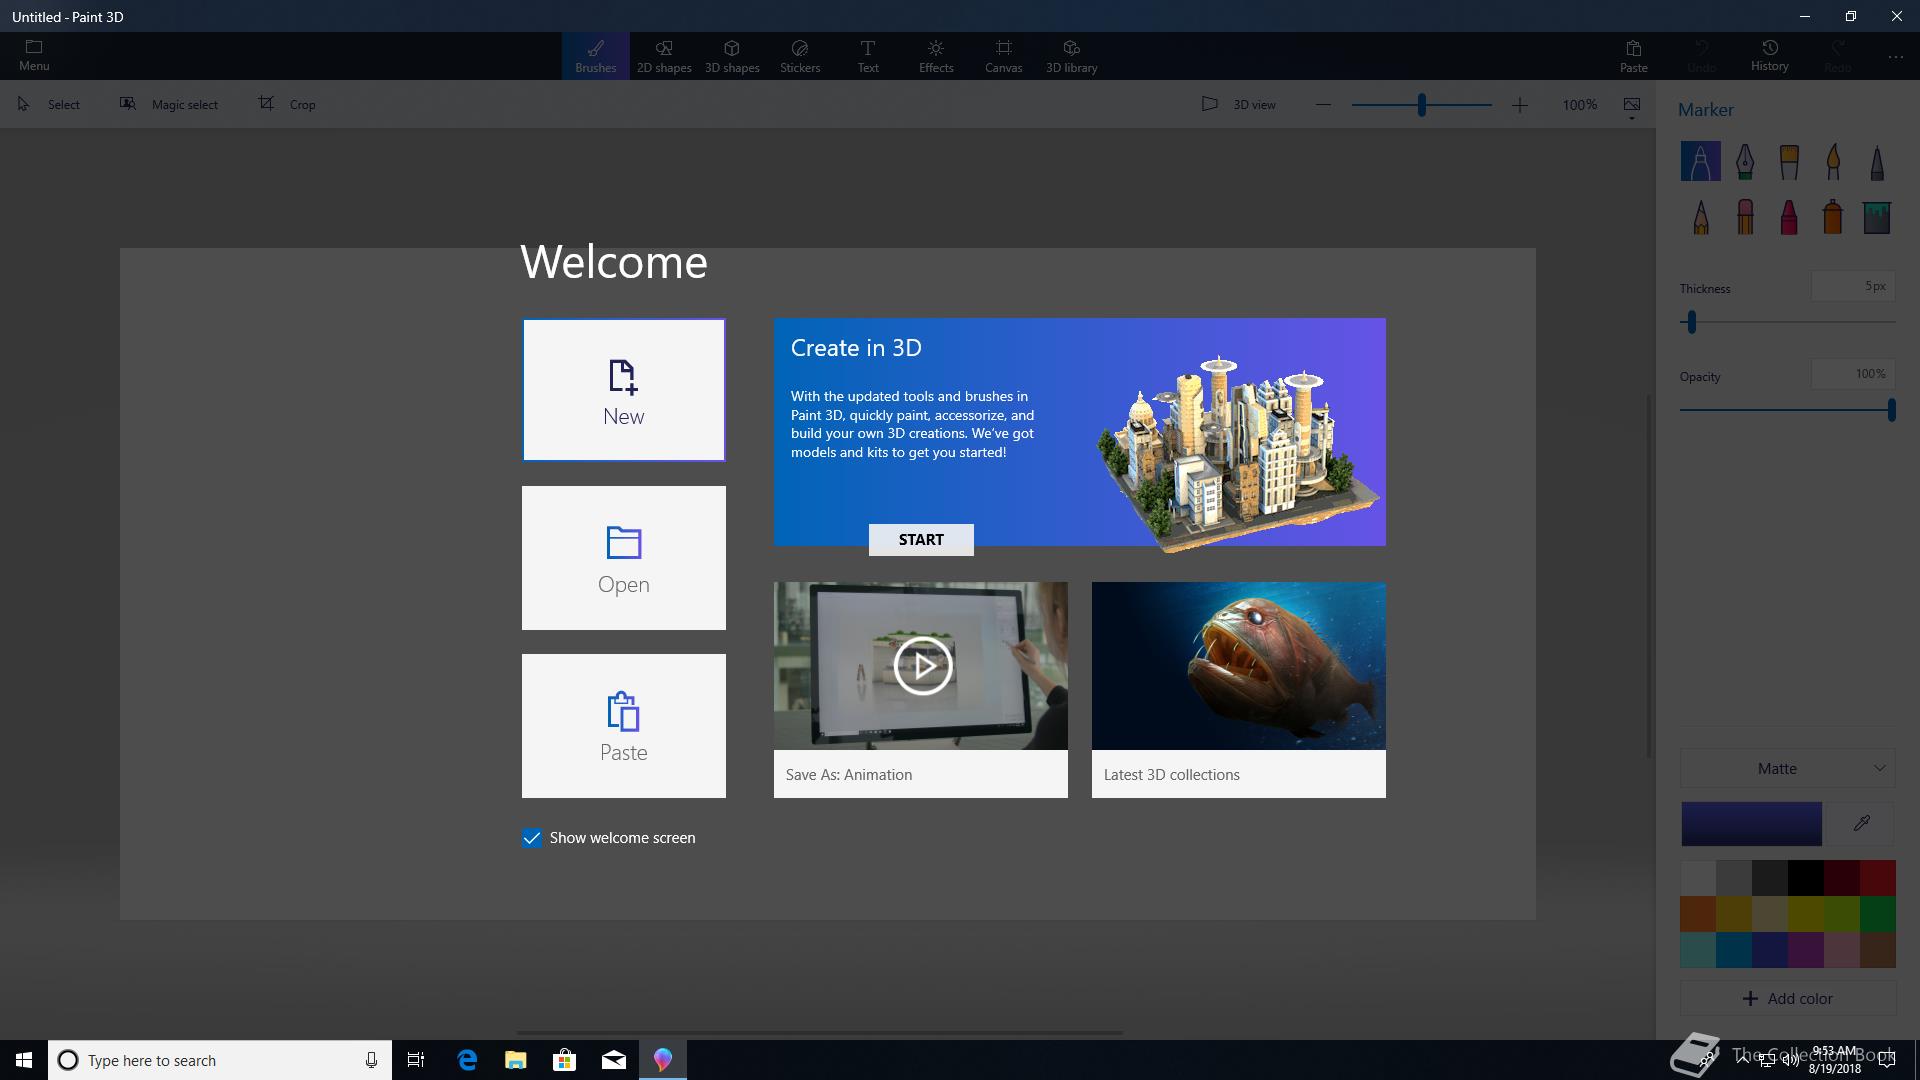Select the Fill bucket tool
The image size is (1920, 1080).
pyautogui.click(x=1877, y=217)
